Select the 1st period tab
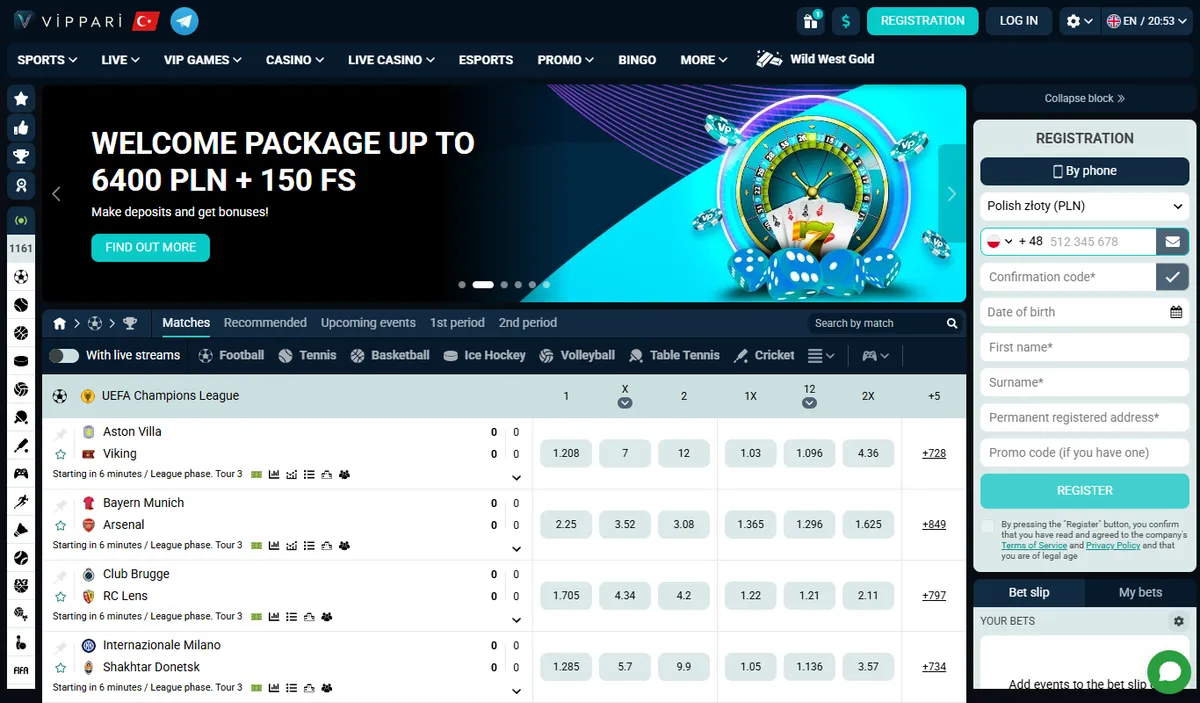1200x703 pixels. (x=457, y=323)
